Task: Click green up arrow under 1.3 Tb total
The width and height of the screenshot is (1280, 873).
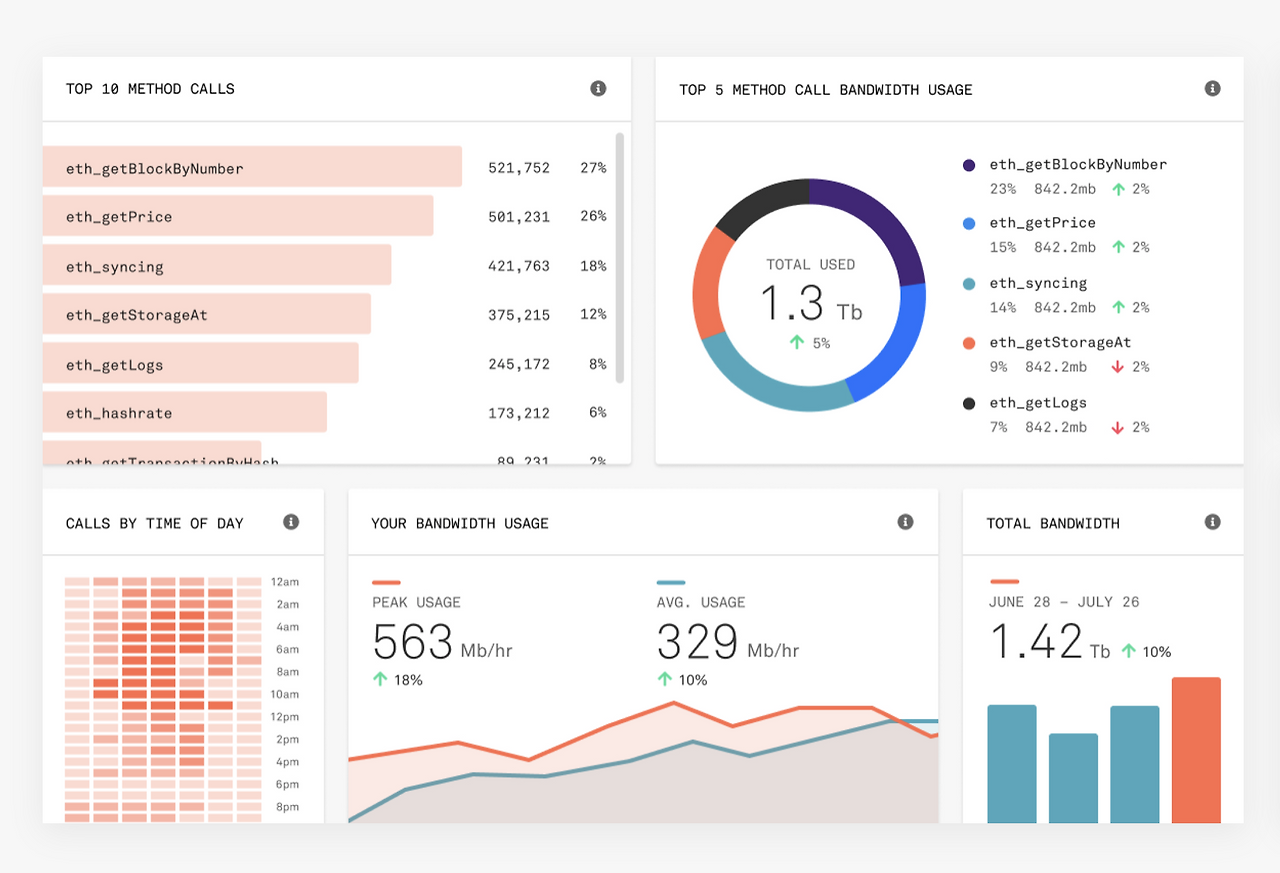Action: coord(797,342)
